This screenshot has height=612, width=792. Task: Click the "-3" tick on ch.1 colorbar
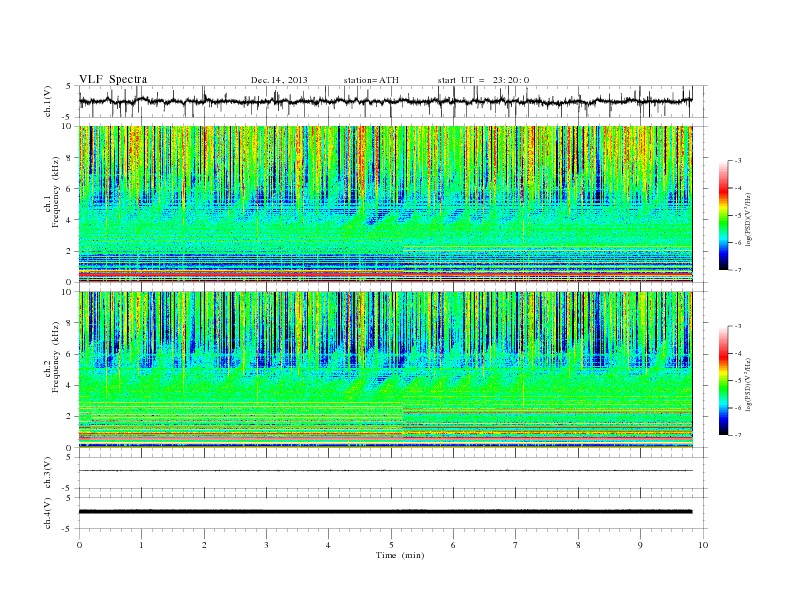737,161
